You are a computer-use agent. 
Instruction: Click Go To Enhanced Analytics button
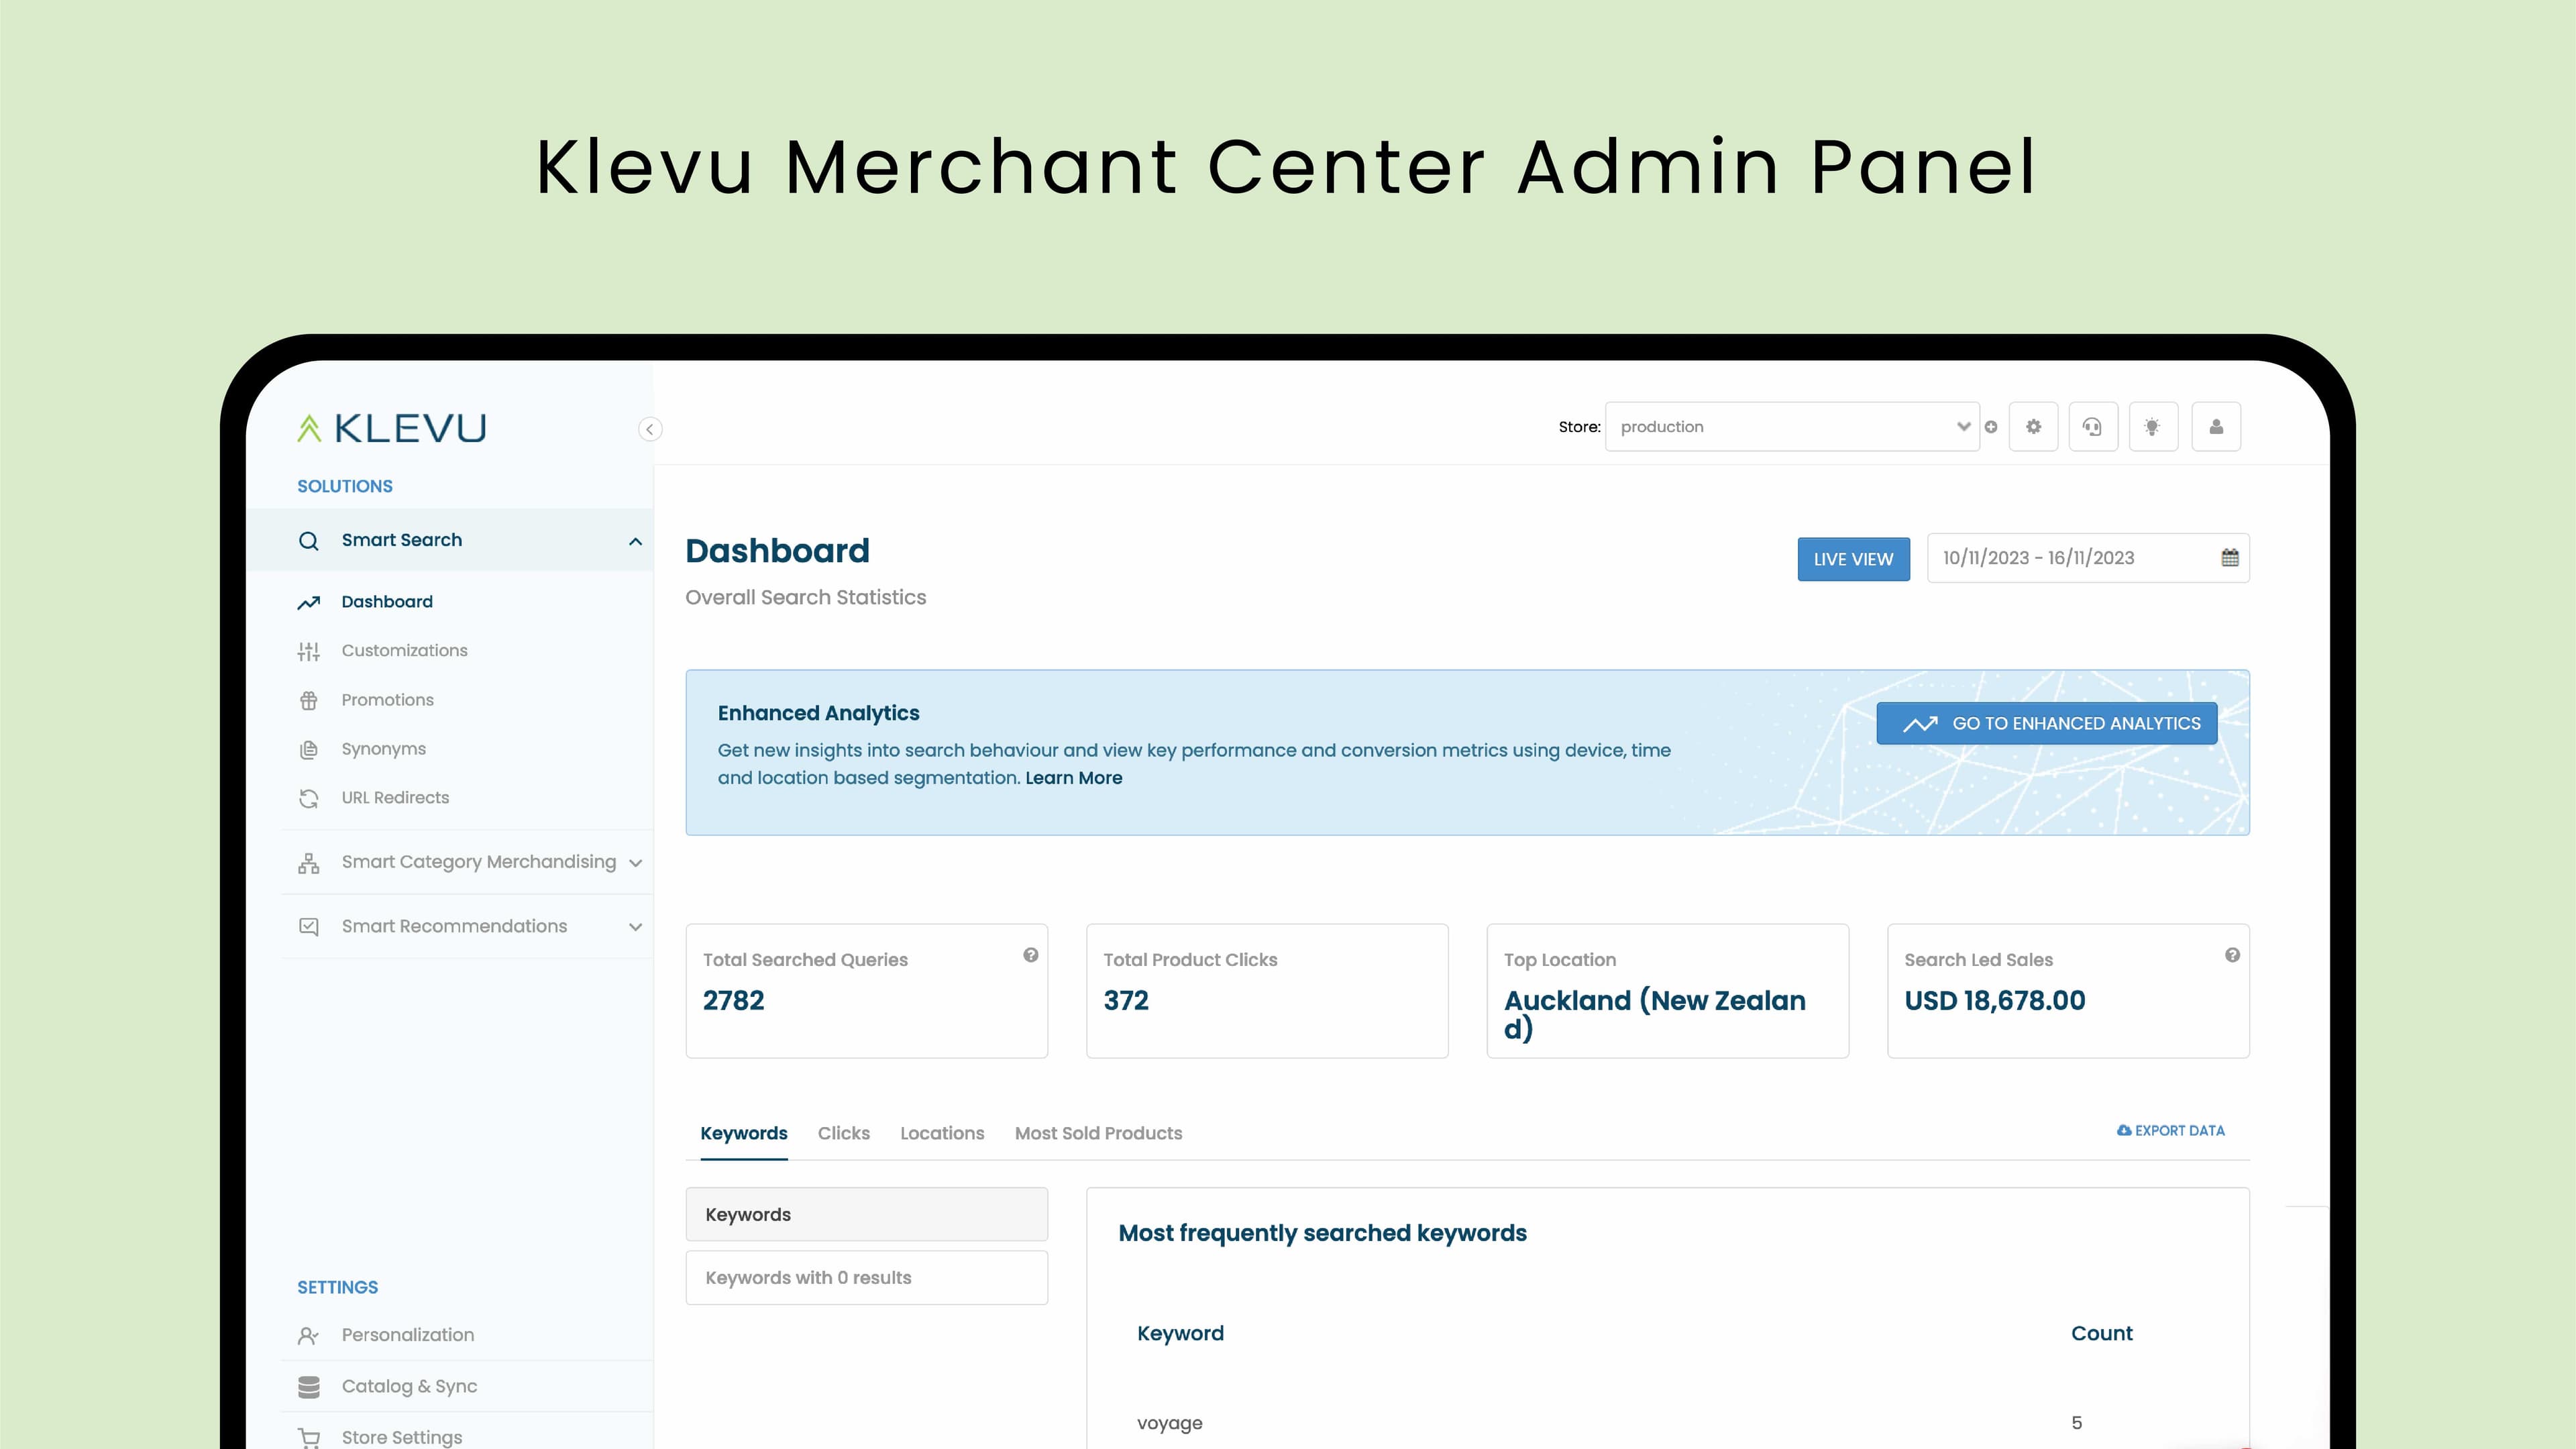tap(2046, 723)
